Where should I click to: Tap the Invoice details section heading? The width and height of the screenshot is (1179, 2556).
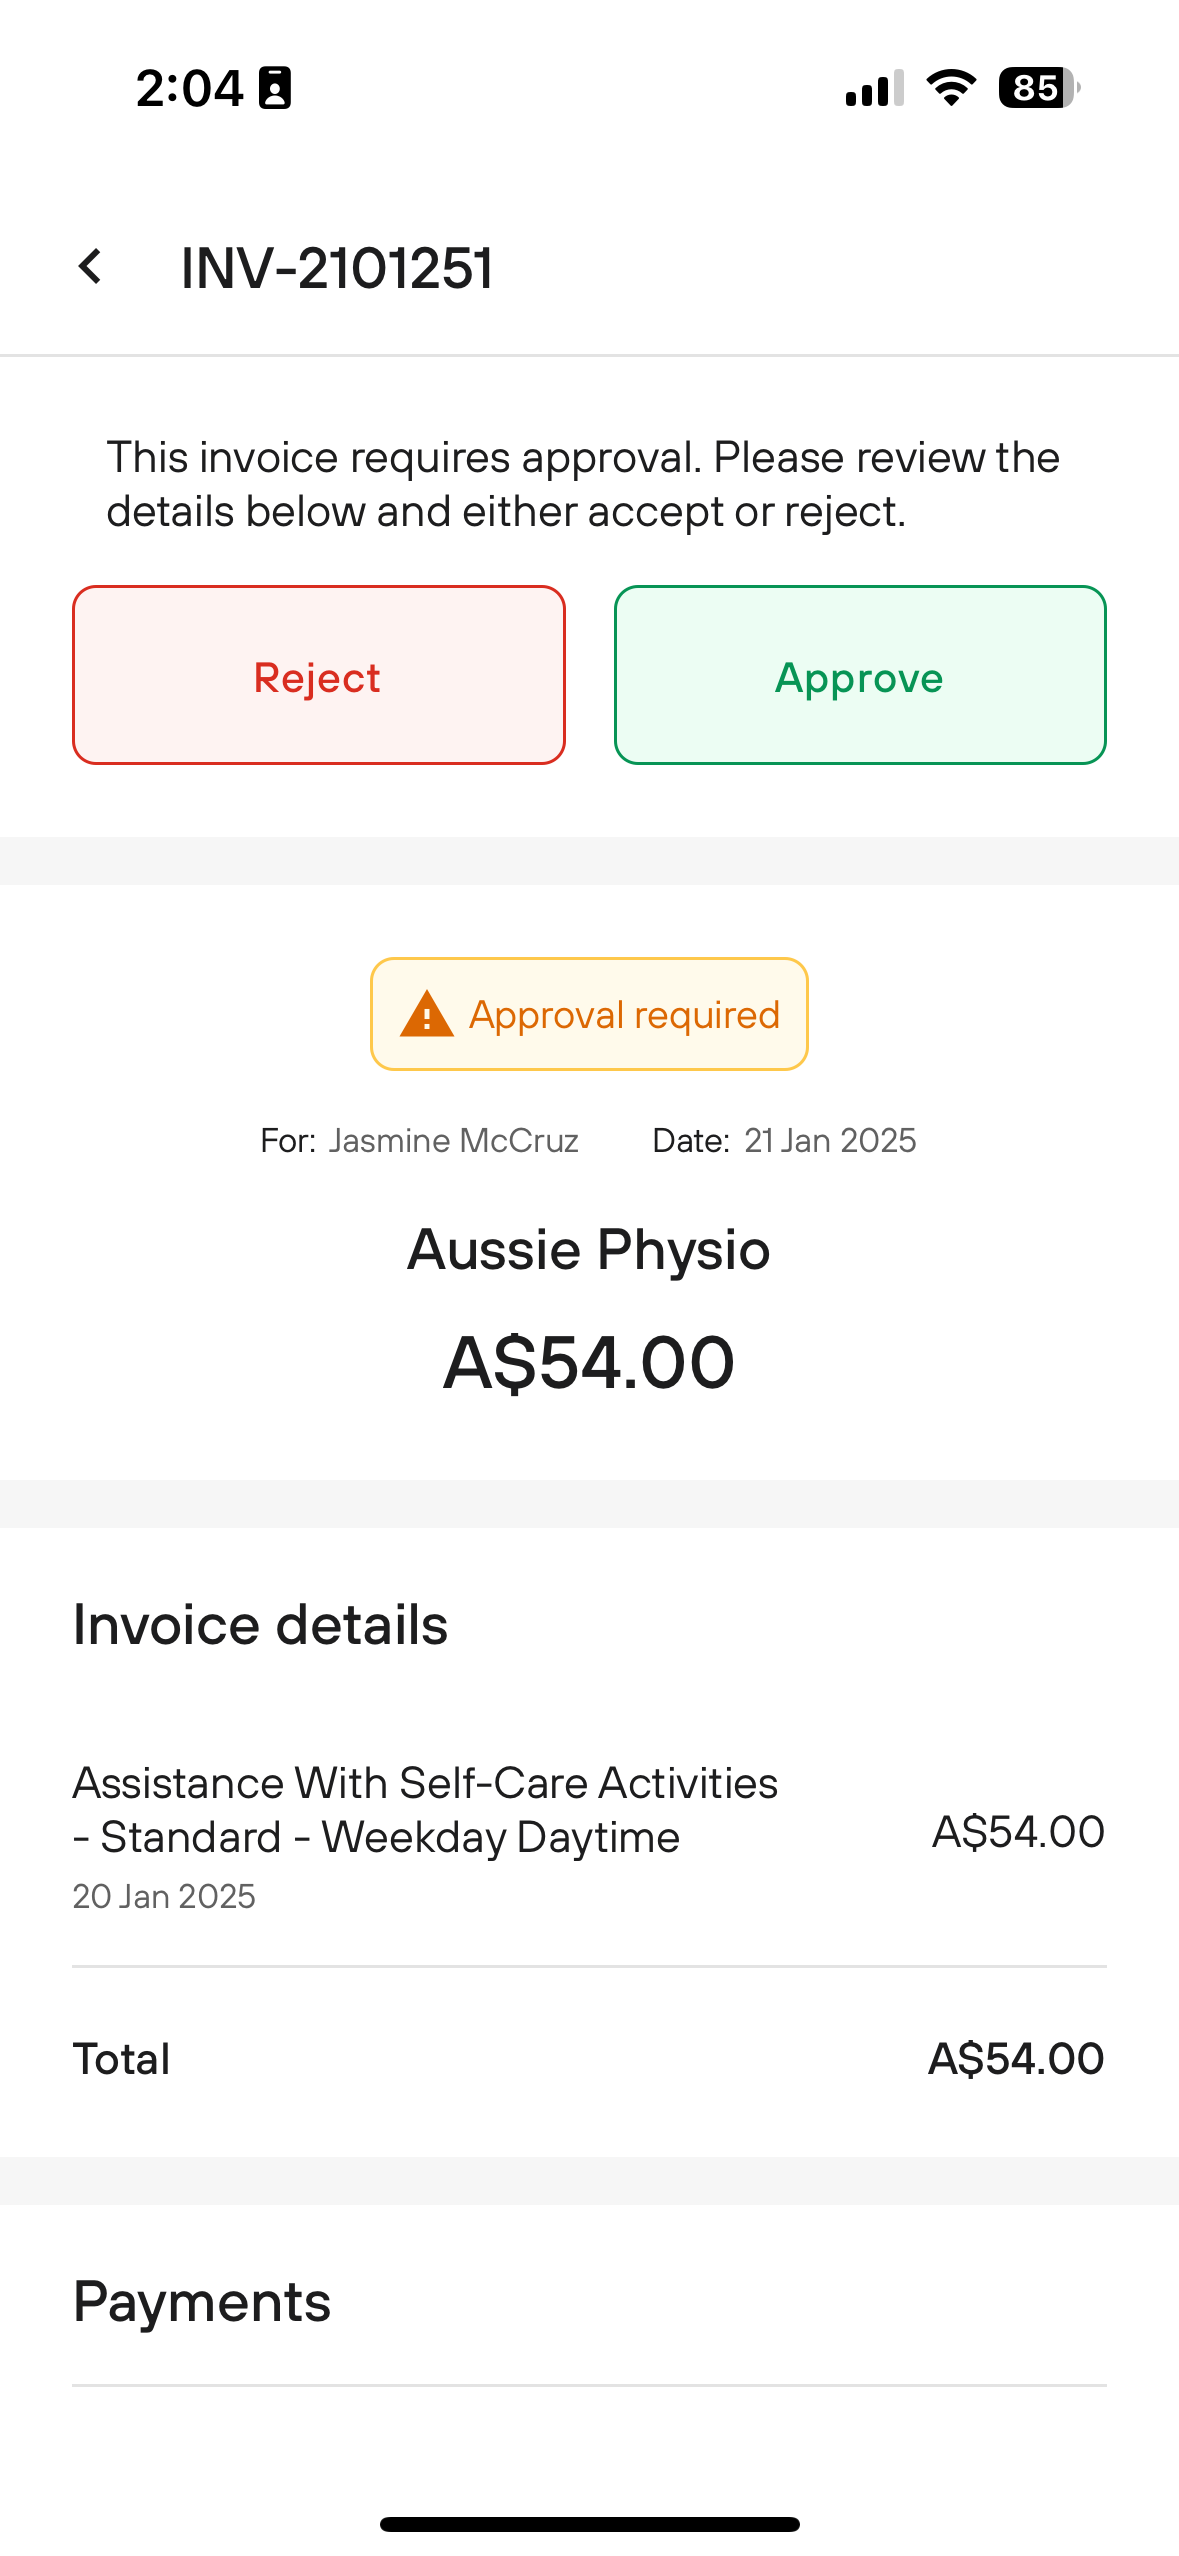click(260, 1624)
